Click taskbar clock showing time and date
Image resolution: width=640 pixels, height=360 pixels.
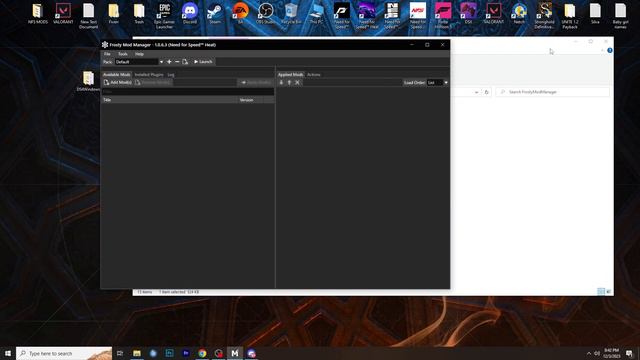point(611,353)
